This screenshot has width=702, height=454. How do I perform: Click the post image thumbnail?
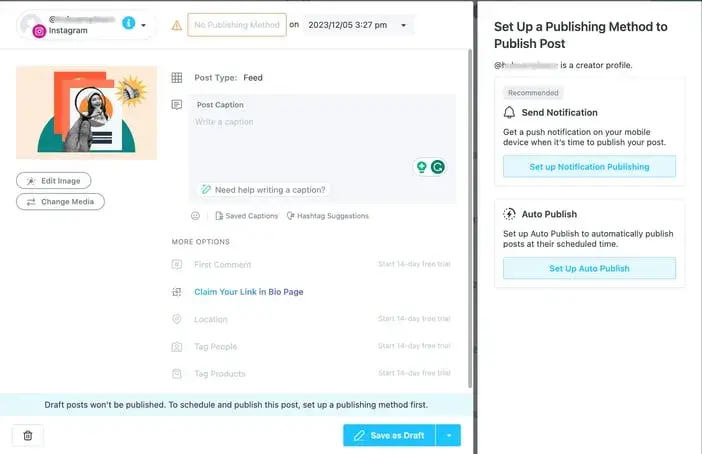(x=86, y=112)
